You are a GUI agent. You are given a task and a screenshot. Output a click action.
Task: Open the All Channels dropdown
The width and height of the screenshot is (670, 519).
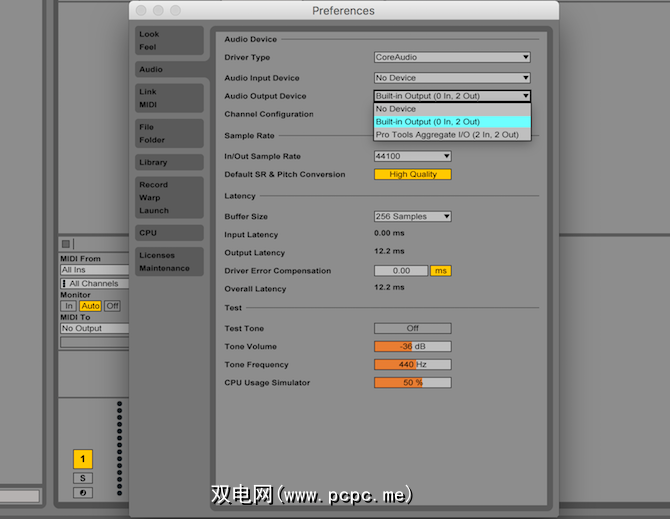(94, 284)
